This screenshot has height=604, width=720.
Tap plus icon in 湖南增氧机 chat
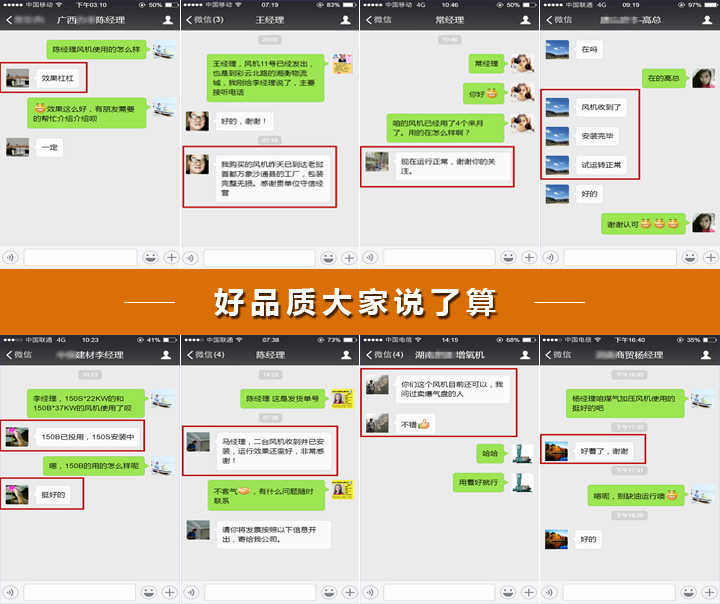coord(530,592)
